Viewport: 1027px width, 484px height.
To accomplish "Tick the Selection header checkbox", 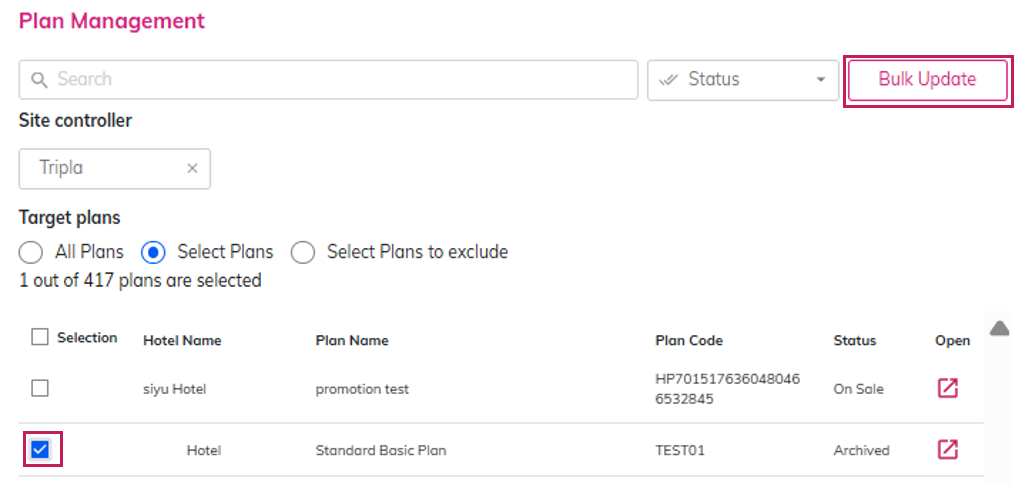I will pos(40,338).
